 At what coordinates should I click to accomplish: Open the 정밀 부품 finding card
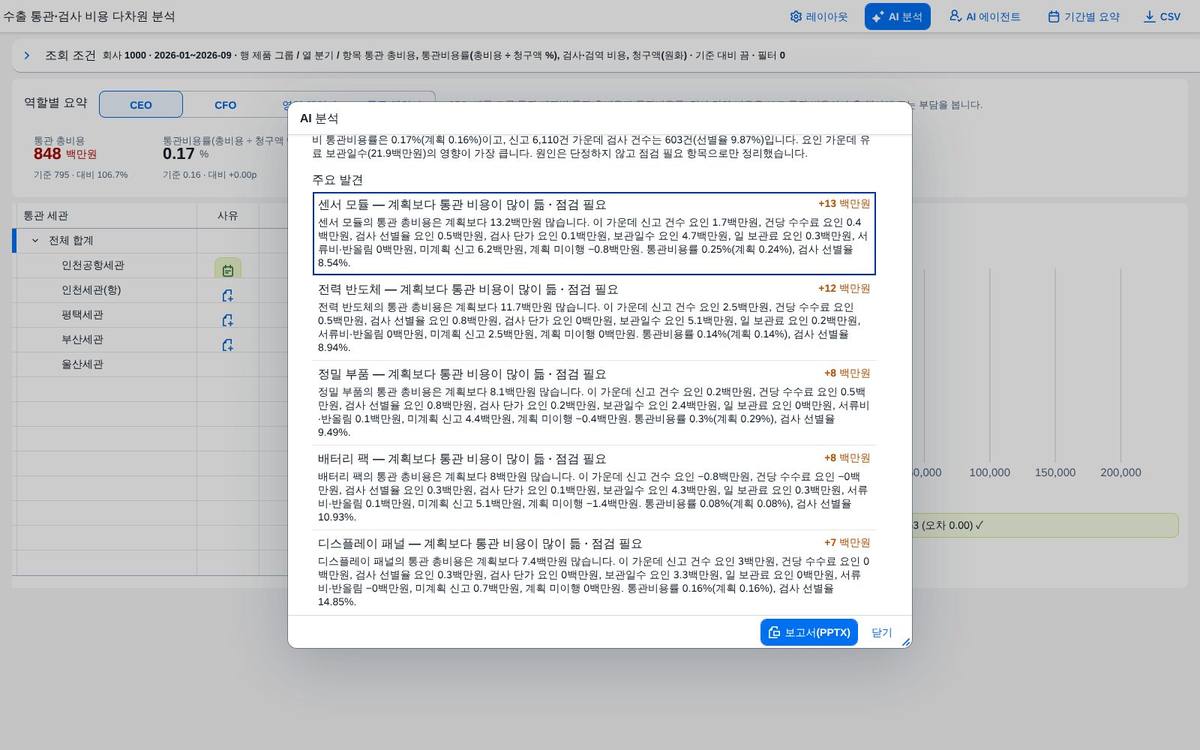tap(594, 402)
